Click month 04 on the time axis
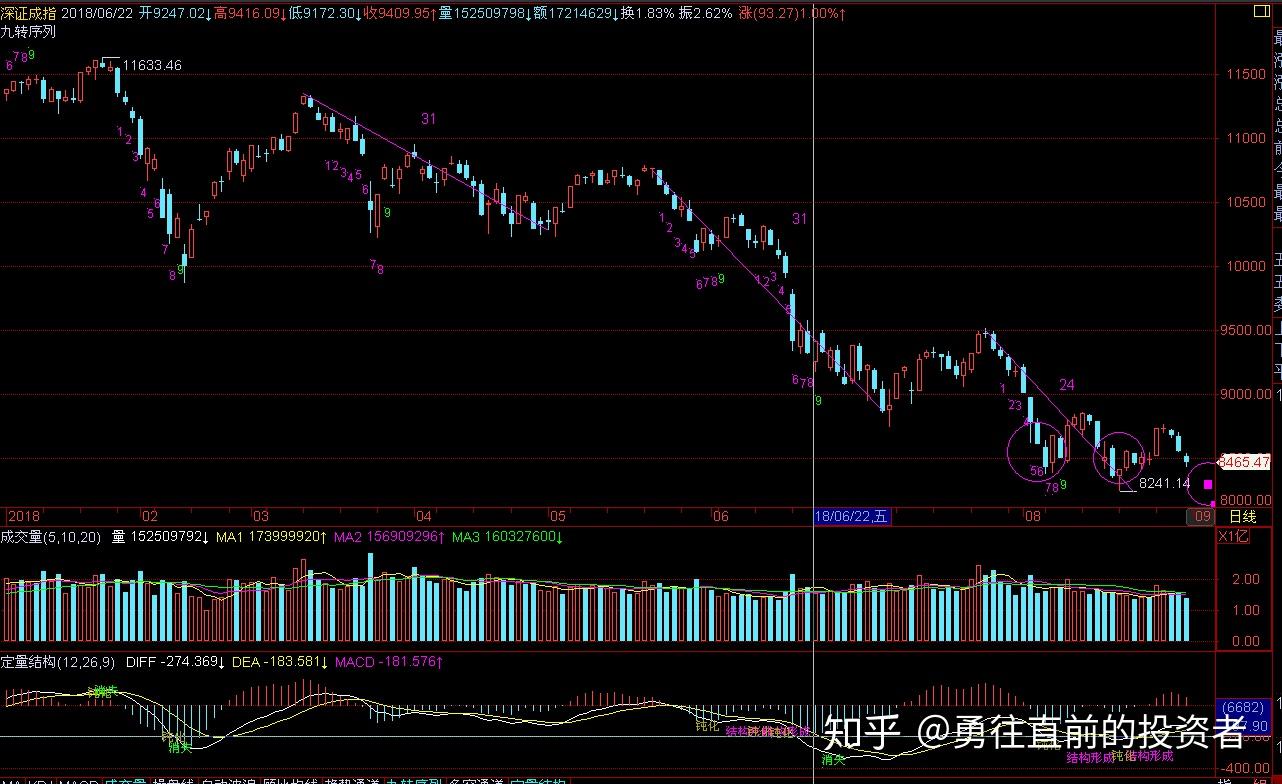 click(424, 516)
